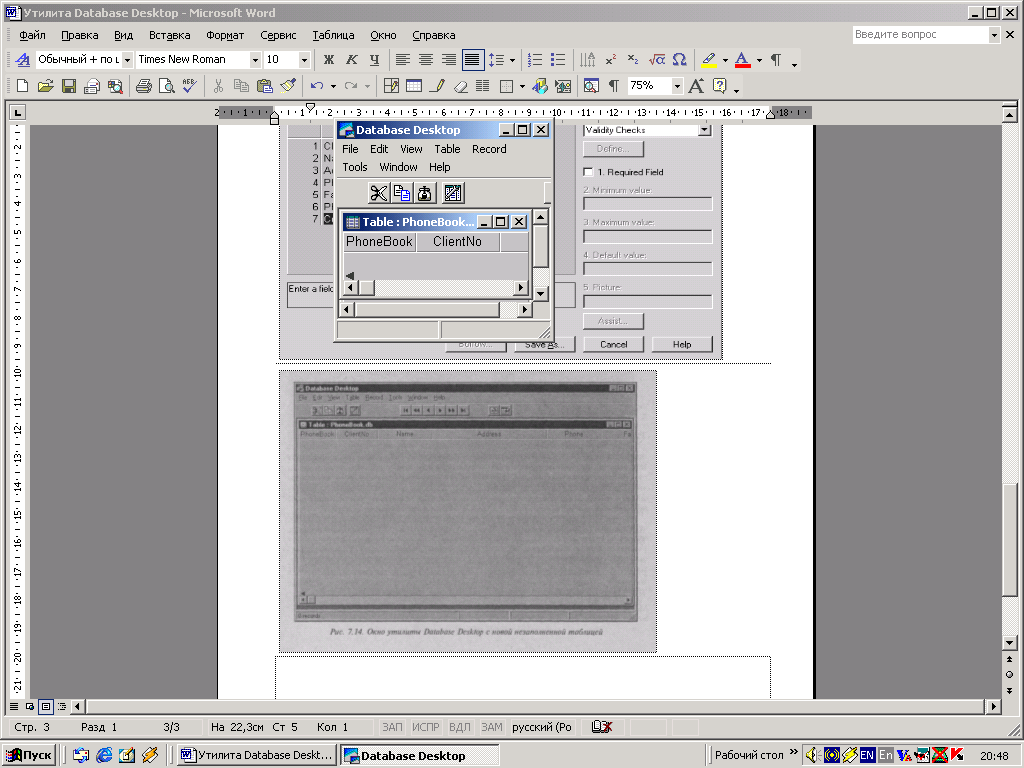Apply a bulleted list

point(558,59)
